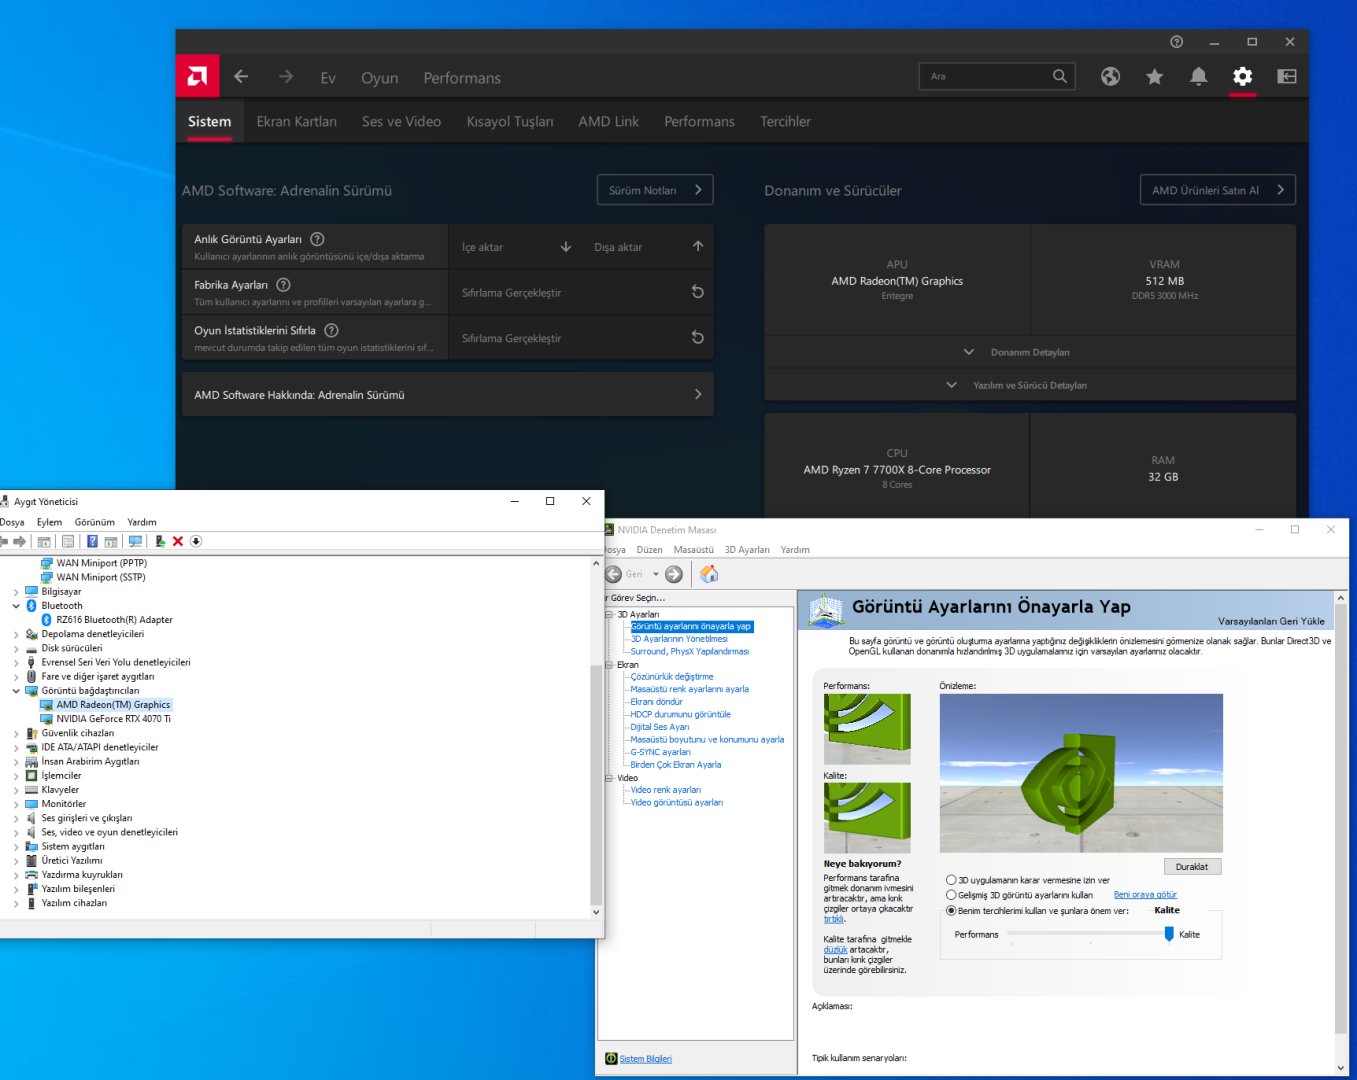Collapse Görüntü bağdaştırıcıları node
The width and height of the screenshot is (1357, 1080).
pyautogui.click(x=16, y=691)
